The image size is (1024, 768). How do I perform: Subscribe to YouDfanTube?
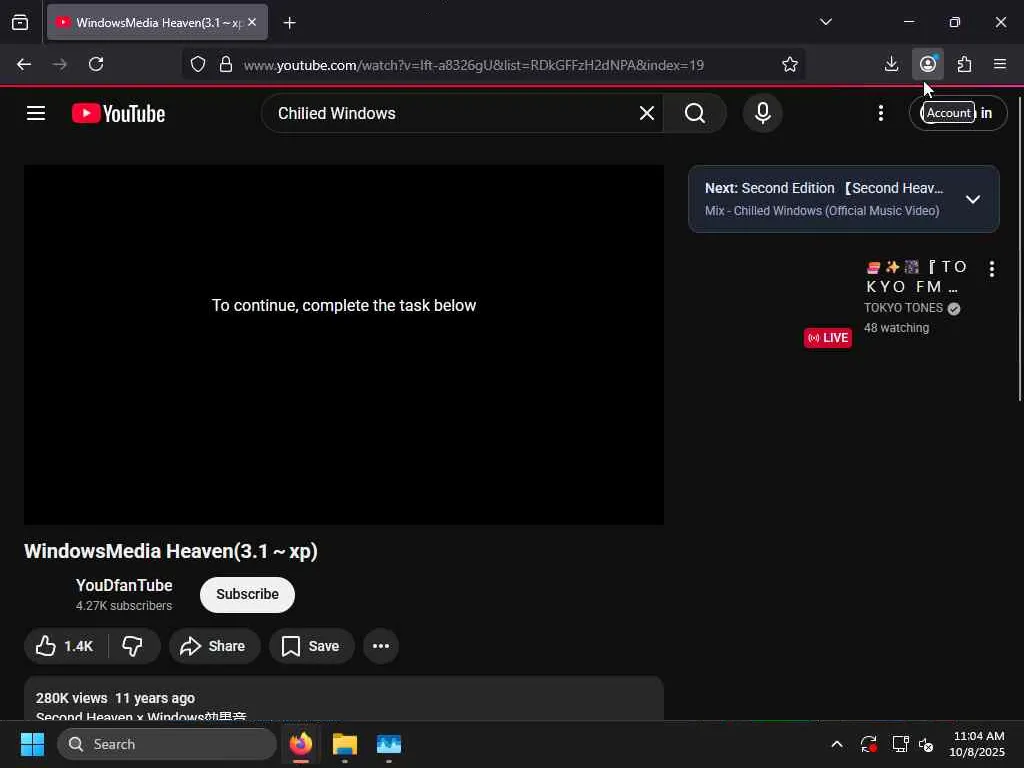(x=247, y=594)
